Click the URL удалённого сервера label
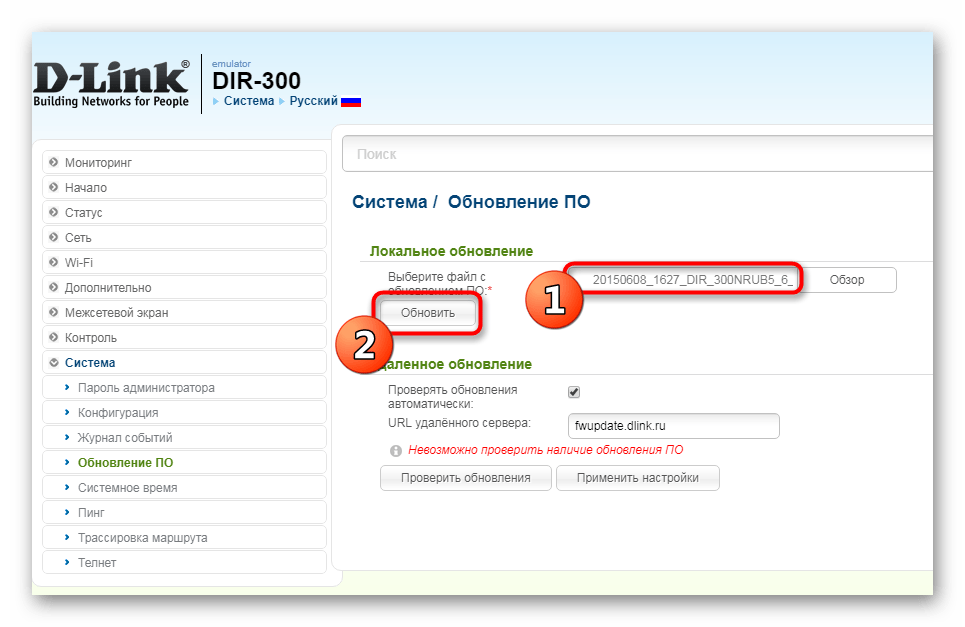 pos(459,423)
